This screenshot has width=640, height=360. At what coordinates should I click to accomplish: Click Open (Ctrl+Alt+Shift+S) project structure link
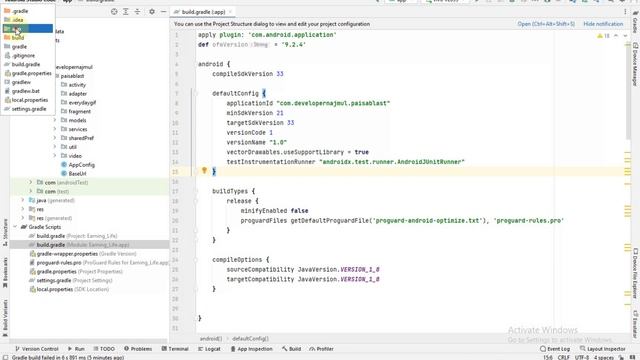[x=546, y=24]
